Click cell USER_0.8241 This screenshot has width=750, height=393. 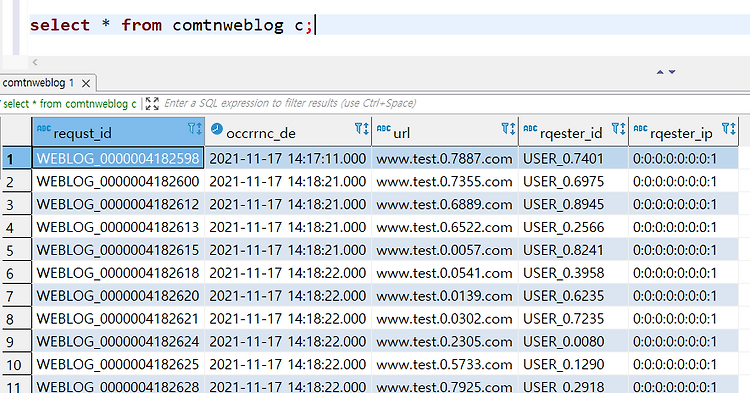[x=574, y=250]
